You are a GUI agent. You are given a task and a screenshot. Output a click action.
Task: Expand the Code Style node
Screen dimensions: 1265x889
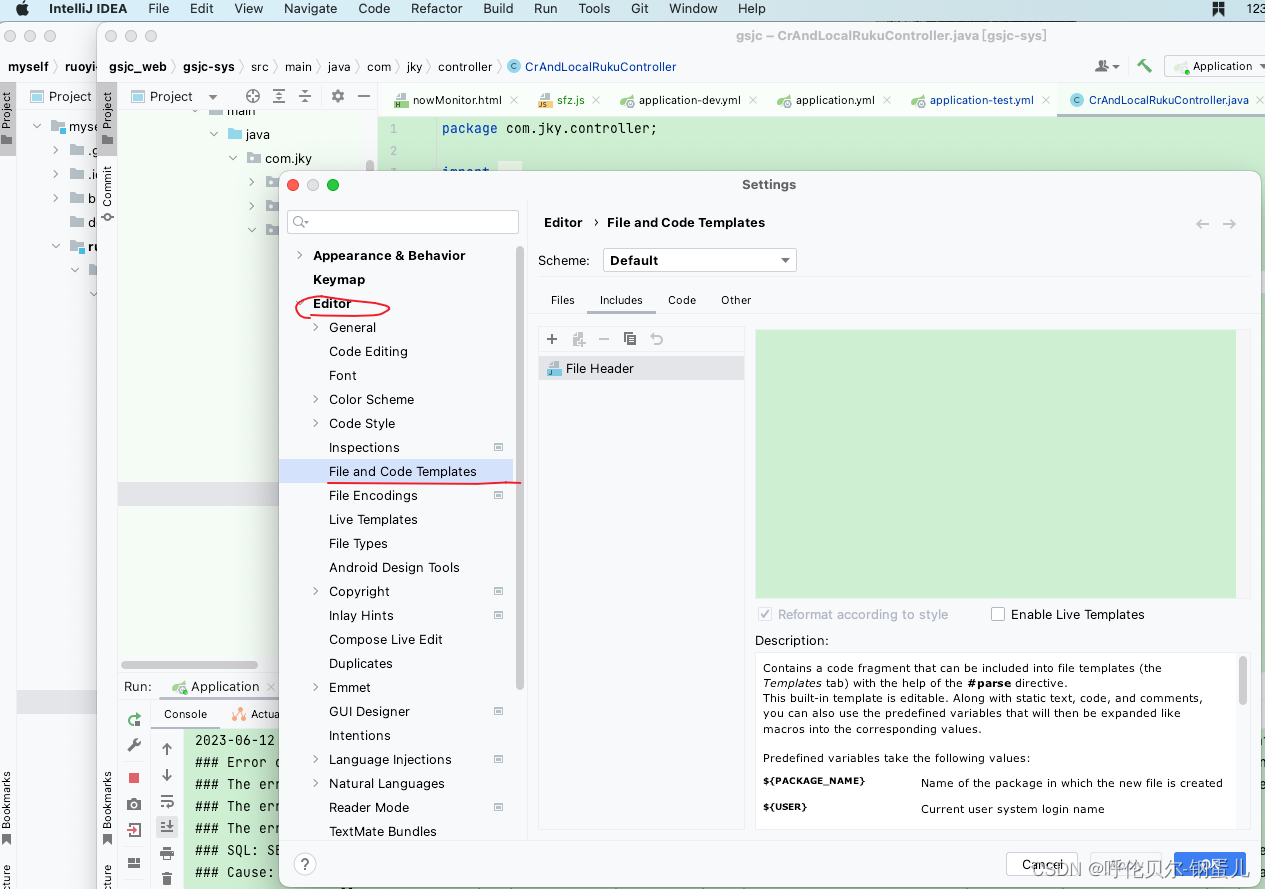pos(316,423)
